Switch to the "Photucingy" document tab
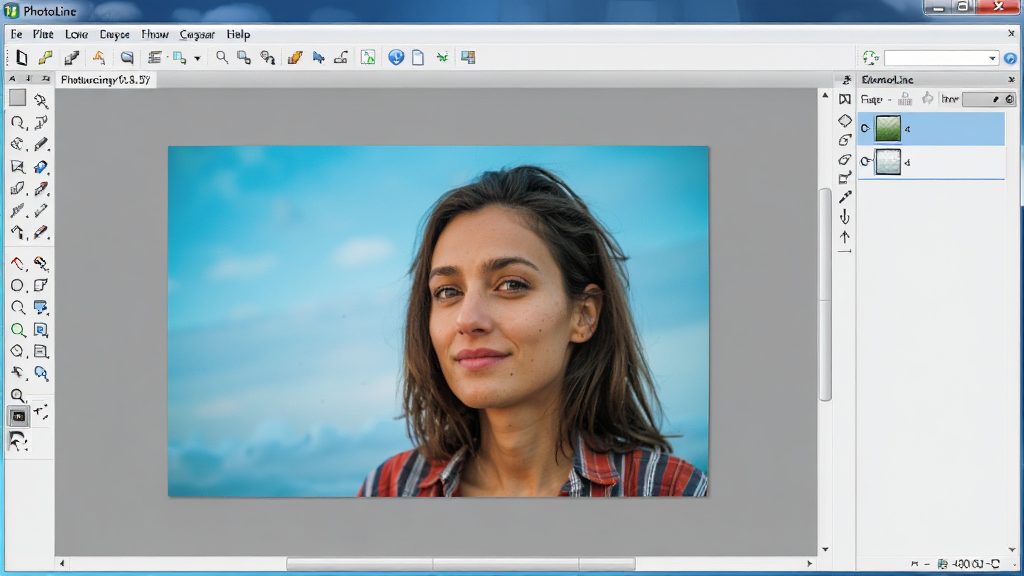 pyautogui.click(x=105, y=80)
